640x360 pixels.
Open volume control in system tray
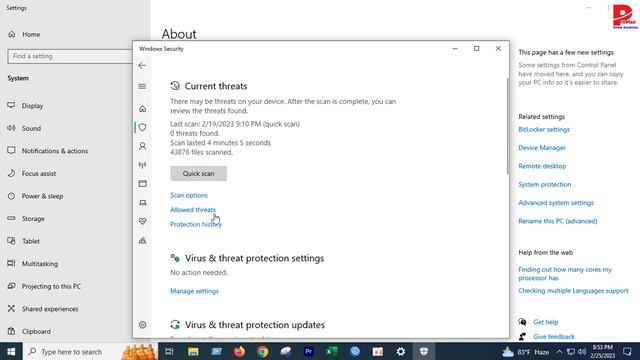582,352
